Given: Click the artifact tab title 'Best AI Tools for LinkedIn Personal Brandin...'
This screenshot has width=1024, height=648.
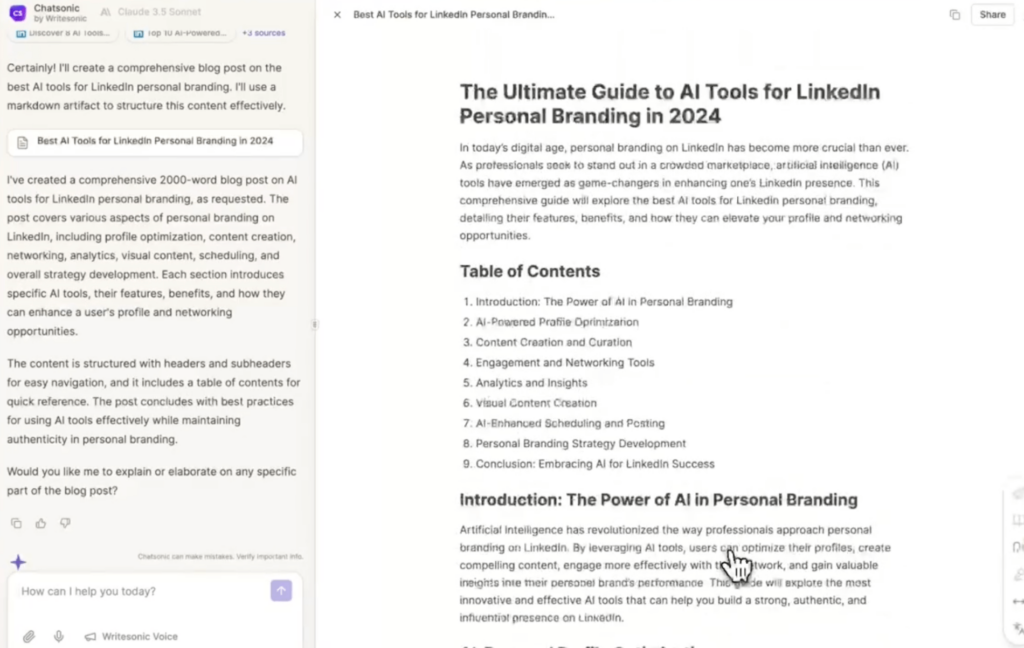Looking at the screenshot, I should click(453, 14).
